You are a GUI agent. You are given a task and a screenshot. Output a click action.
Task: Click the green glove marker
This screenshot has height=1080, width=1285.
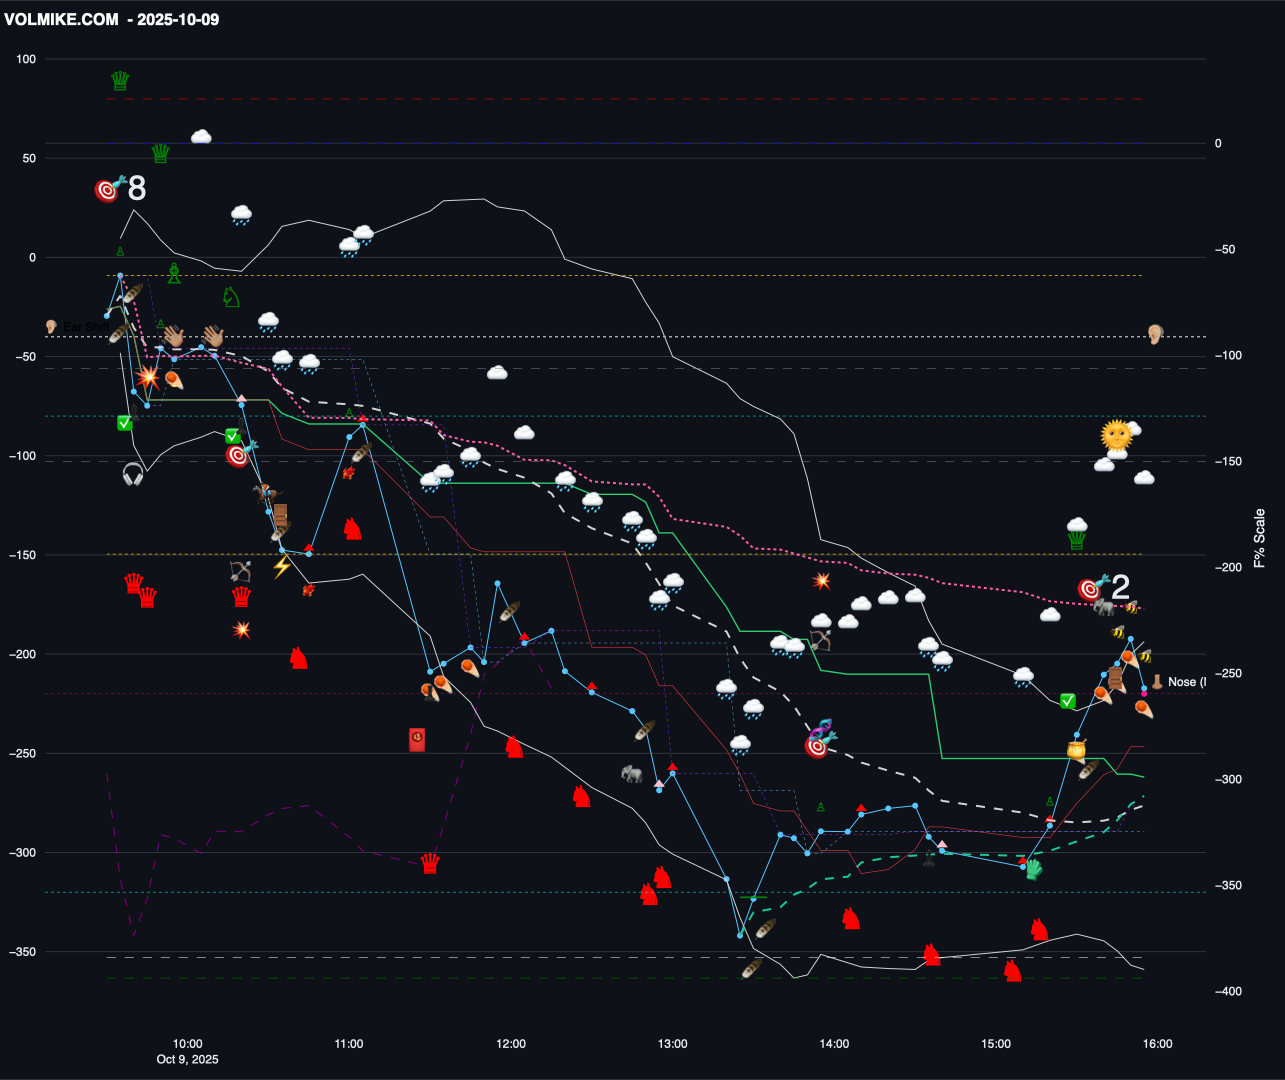click(1032, 868)
